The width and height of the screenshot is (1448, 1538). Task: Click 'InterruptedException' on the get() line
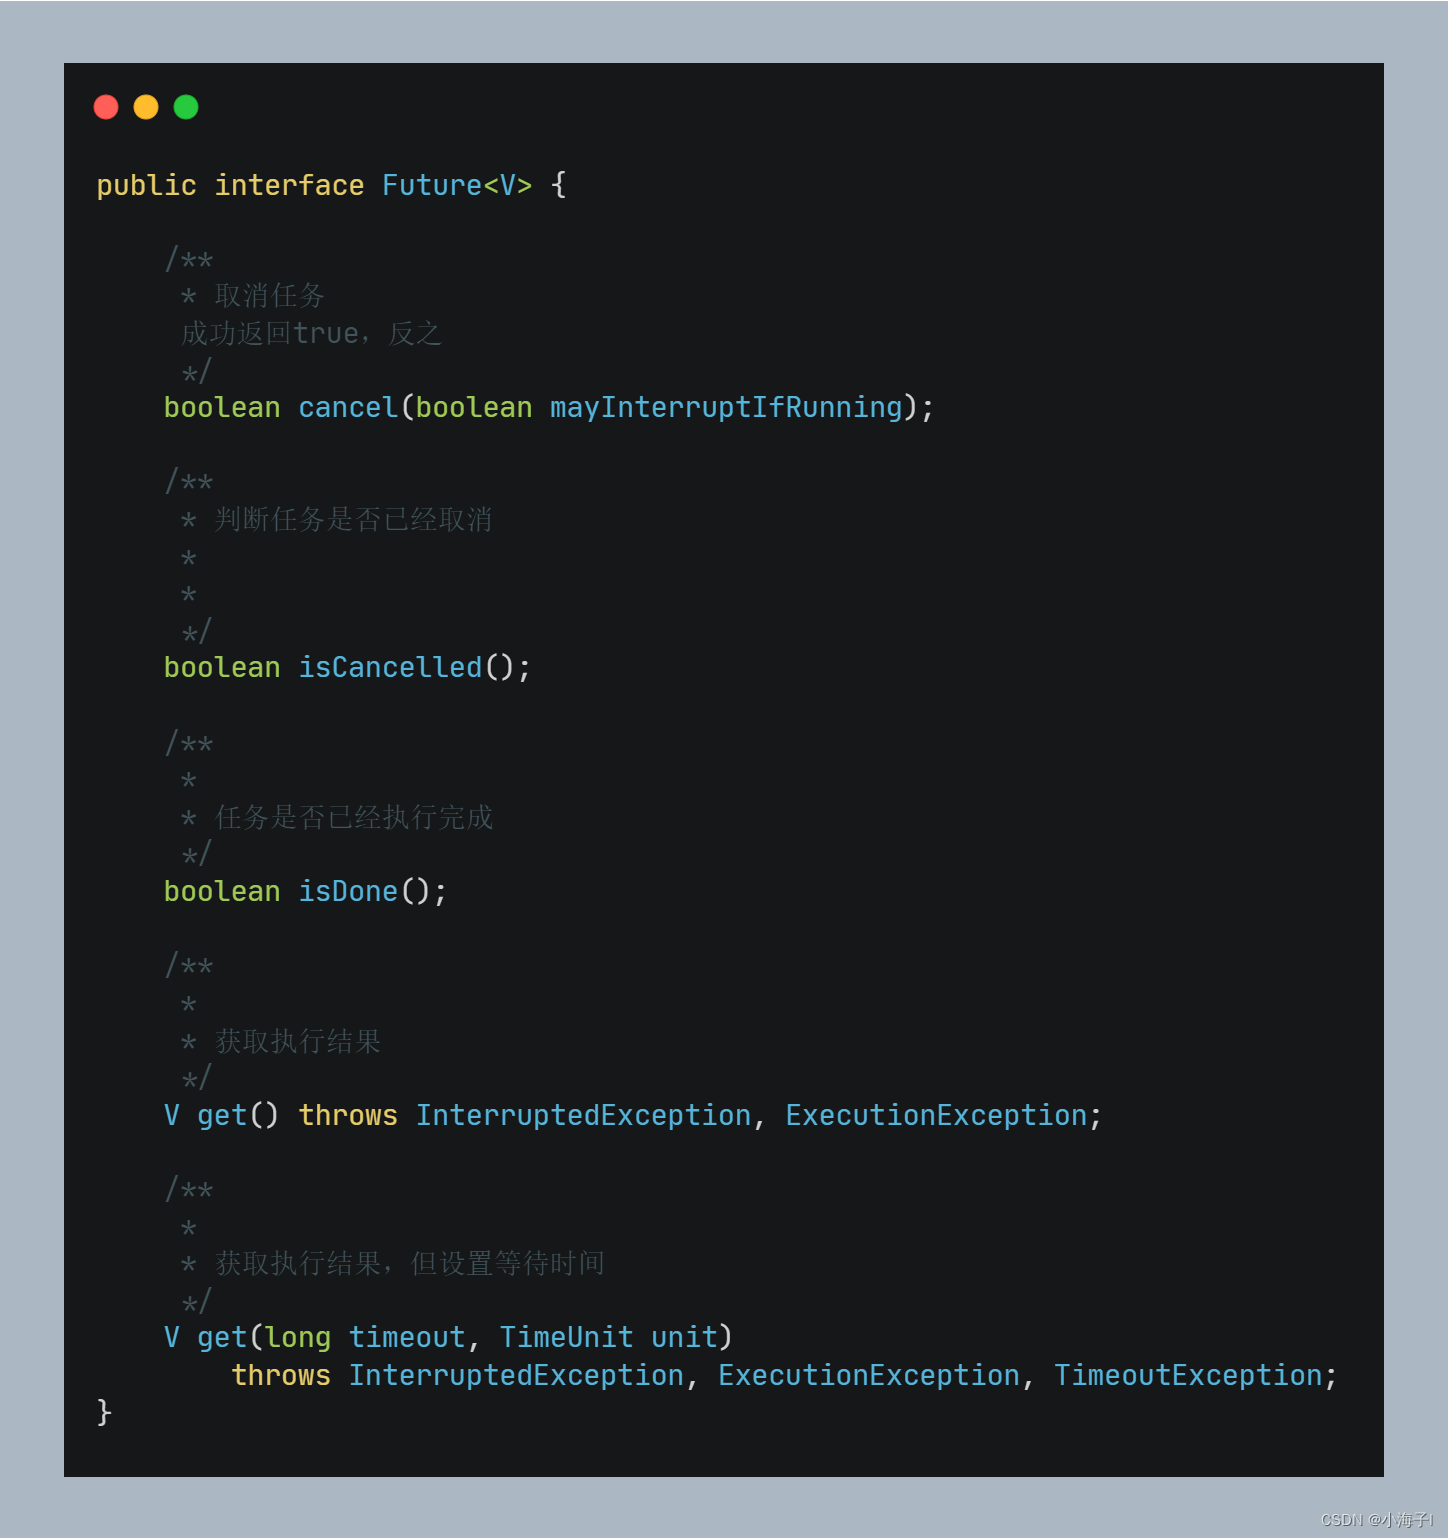(x=583, y=1115)
